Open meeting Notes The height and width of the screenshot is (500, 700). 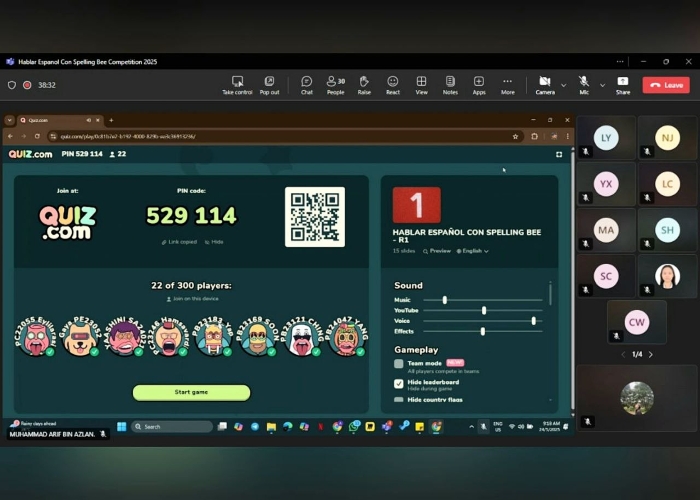450,85
